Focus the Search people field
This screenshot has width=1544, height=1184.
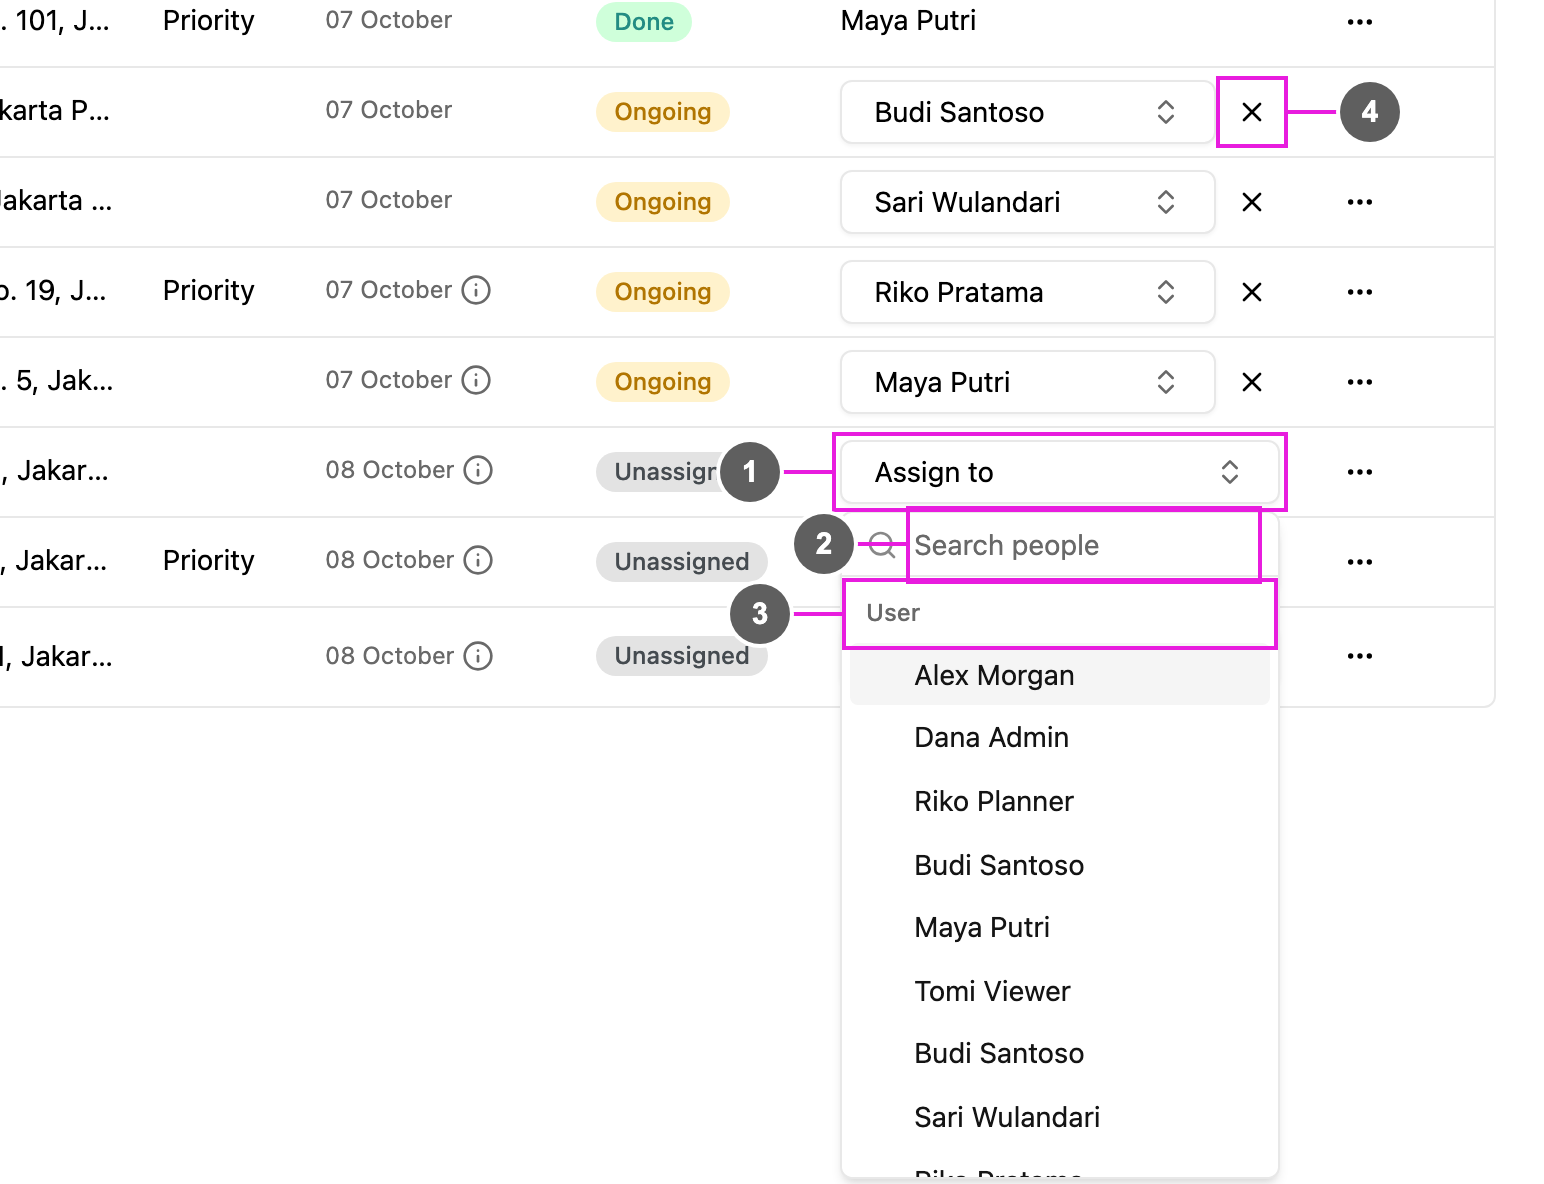coord(1083,545)
